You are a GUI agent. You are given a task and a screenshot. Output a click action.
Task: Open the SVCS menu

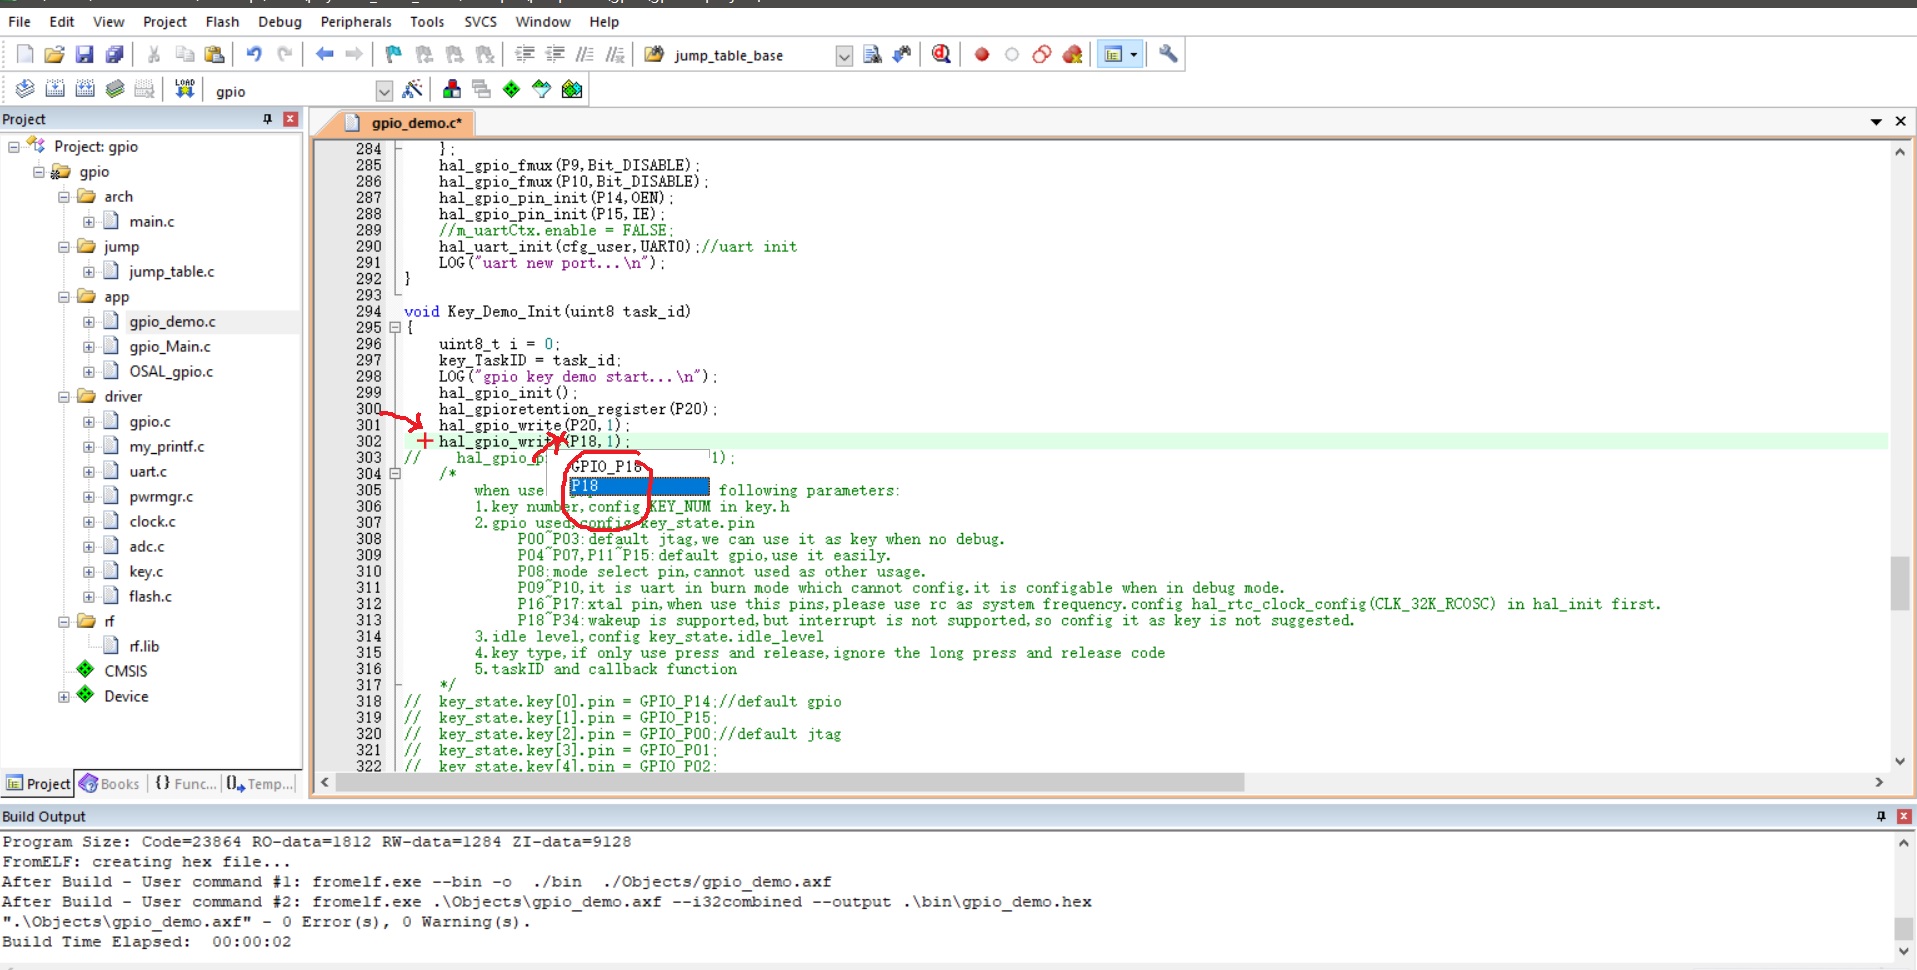(480, 21)
